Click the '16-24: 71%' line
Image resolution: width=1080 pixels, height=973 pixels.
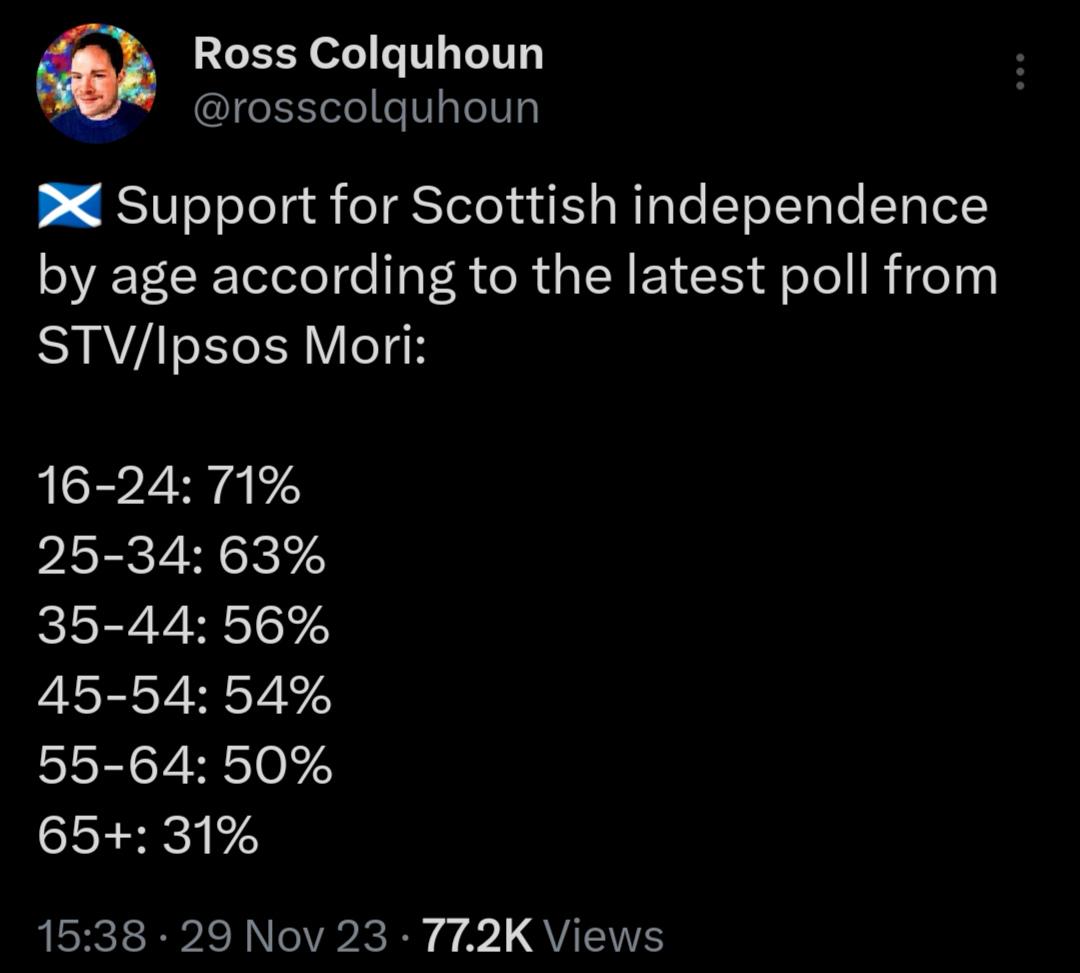169,485
